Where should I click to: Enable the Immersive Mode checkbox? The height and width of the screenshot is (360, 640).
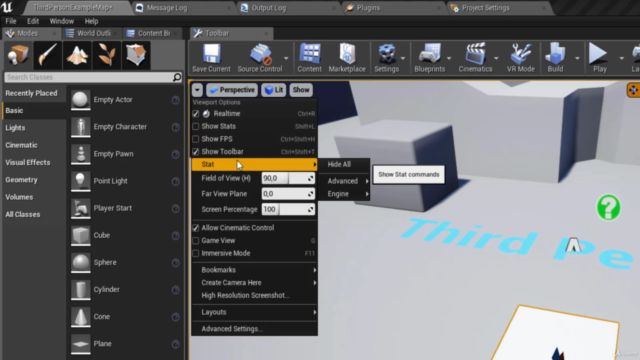pos(196,253)
